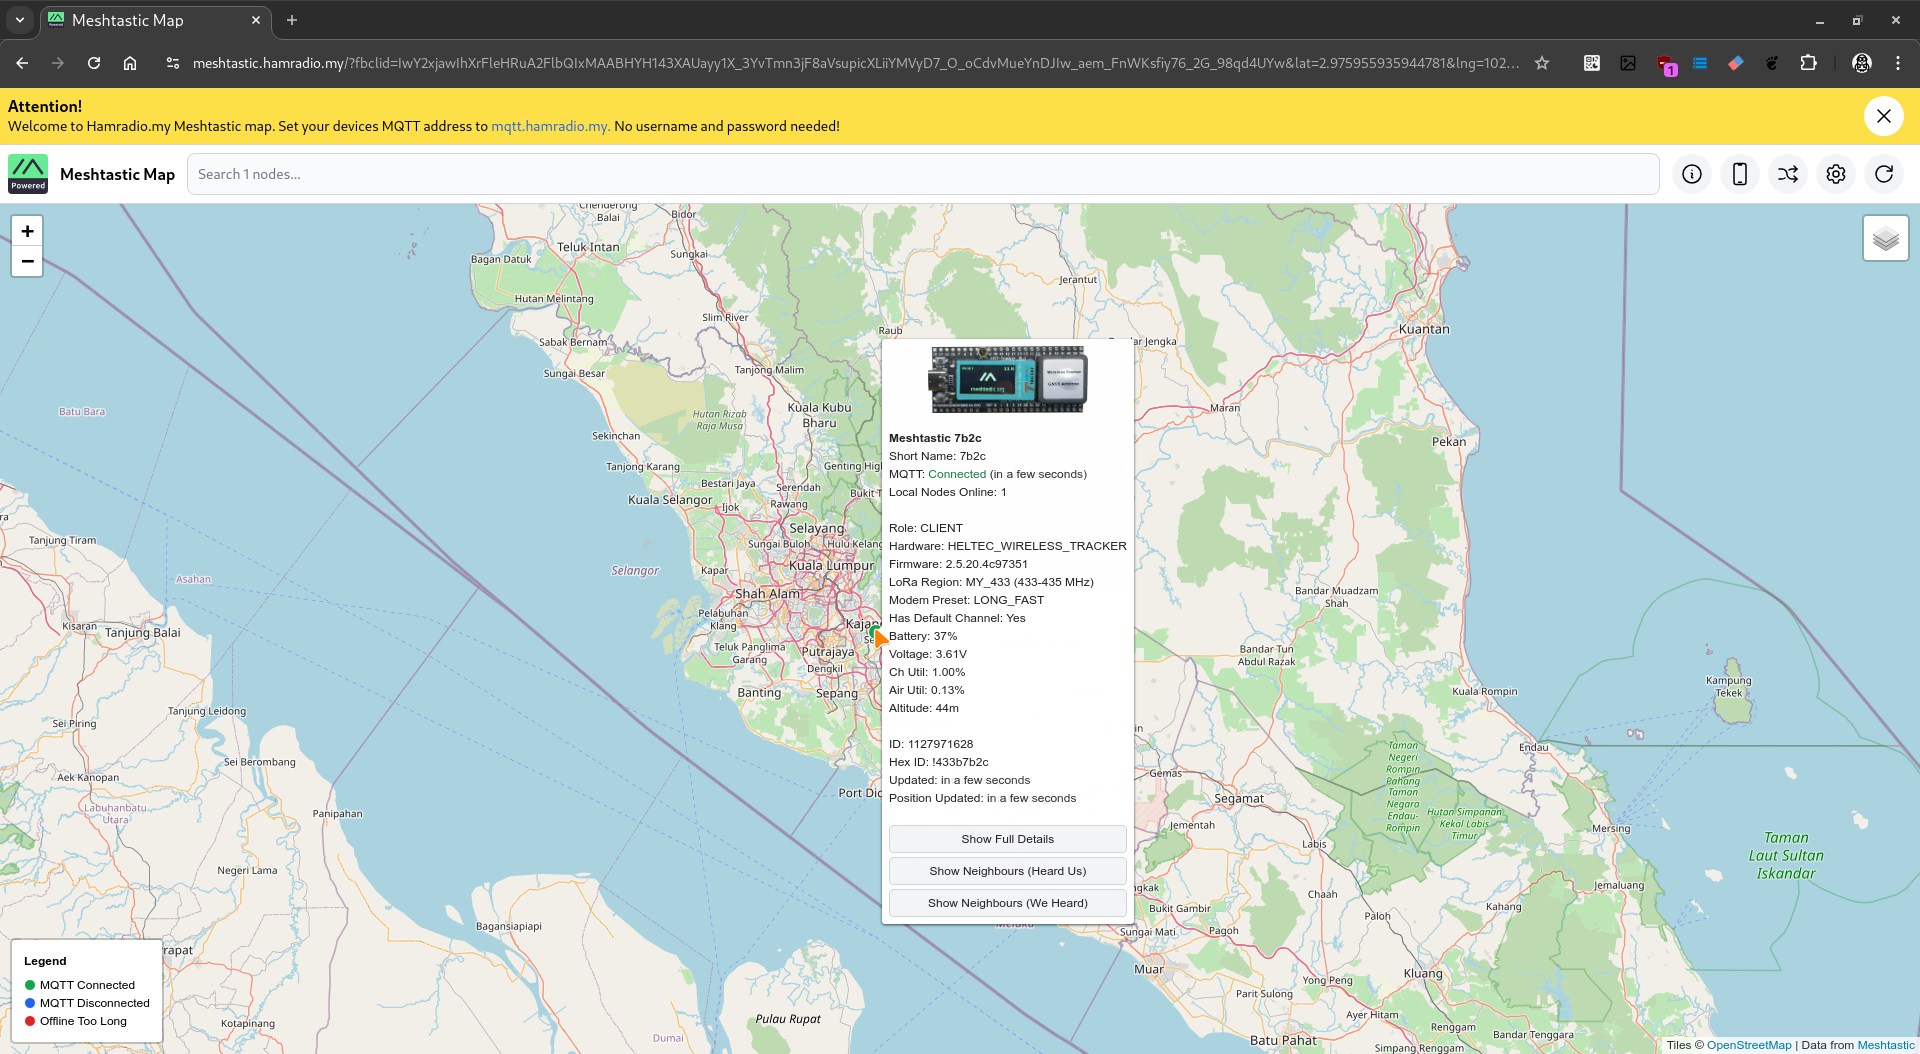1920x1054 pixels.
Task: Zoom in the map with plus button
Action: (x=27, y=231)
